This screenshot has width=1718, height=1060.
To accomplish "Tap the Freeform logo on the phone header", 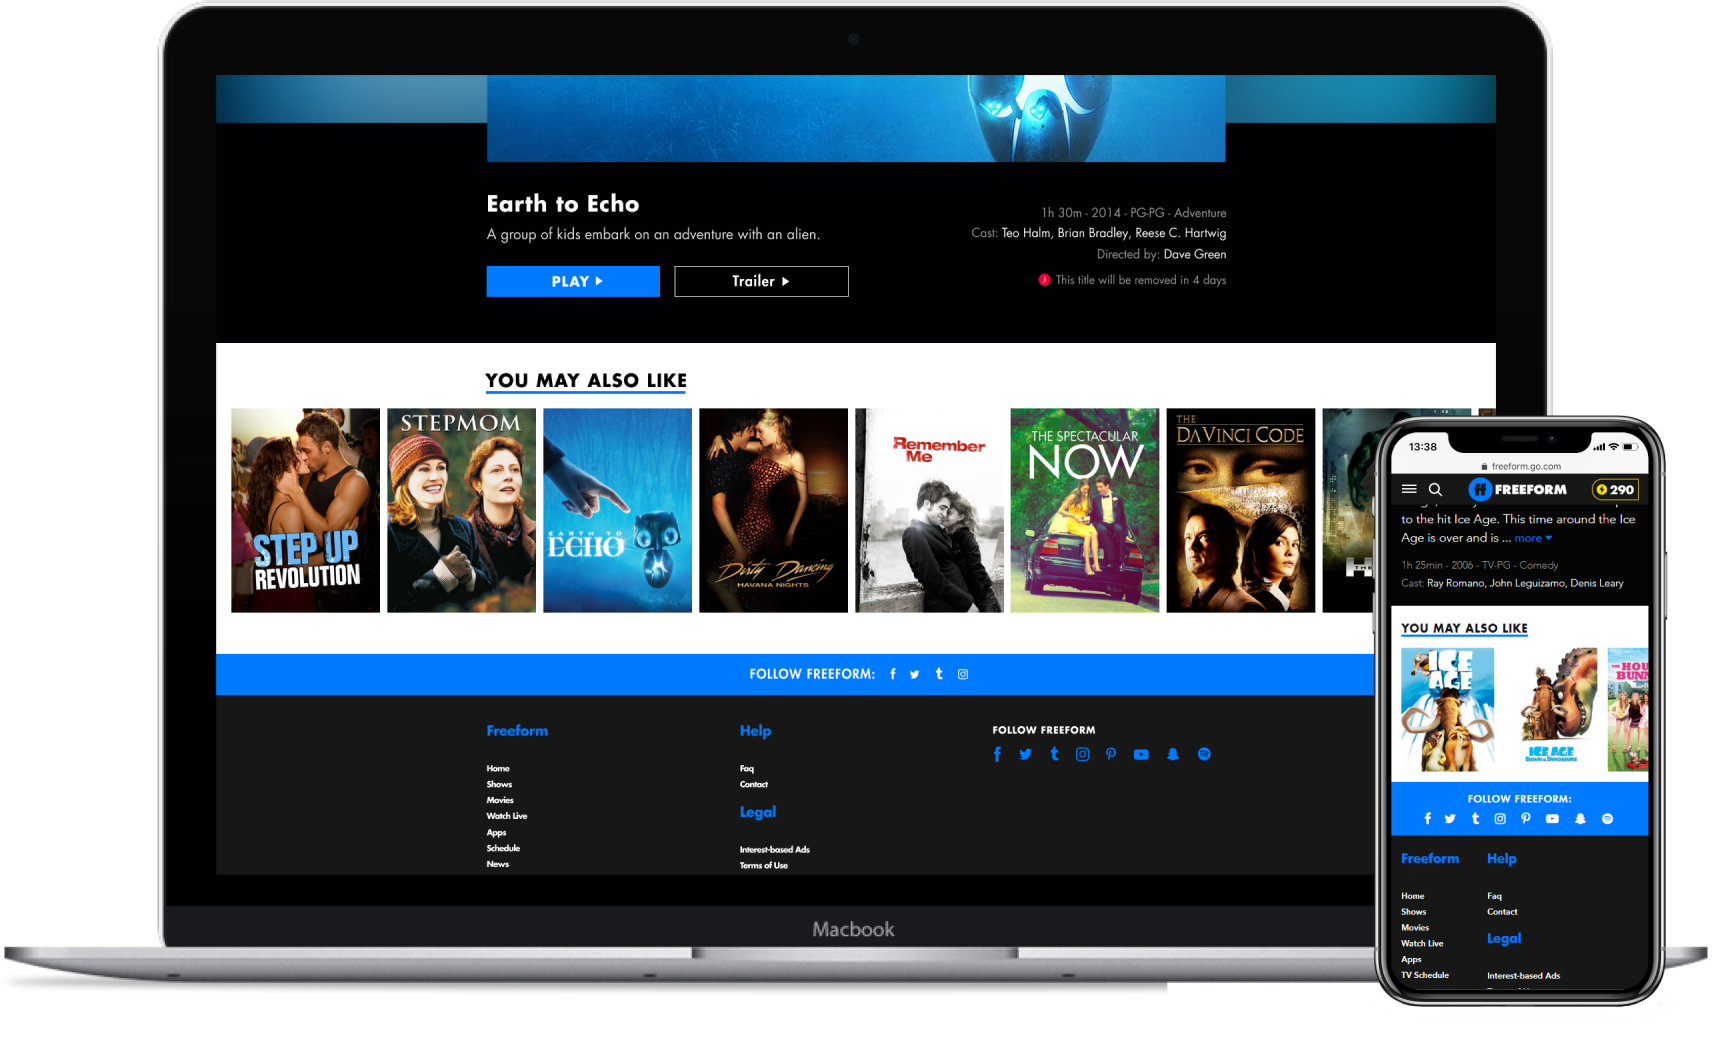I will (x=1518, y=489).
